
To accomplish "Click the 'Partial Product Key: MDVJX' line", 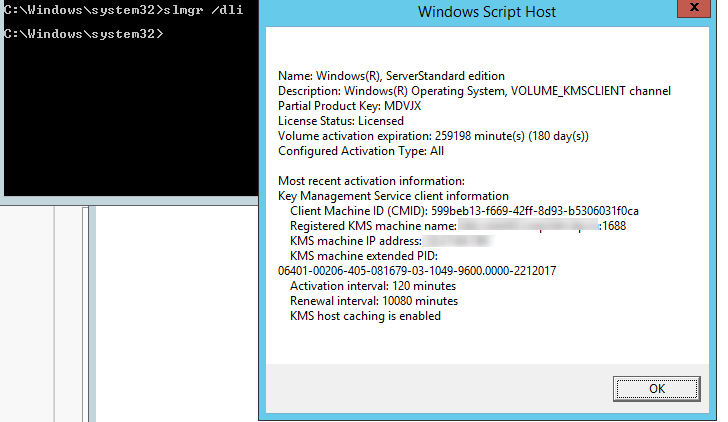I will [350, 106].
